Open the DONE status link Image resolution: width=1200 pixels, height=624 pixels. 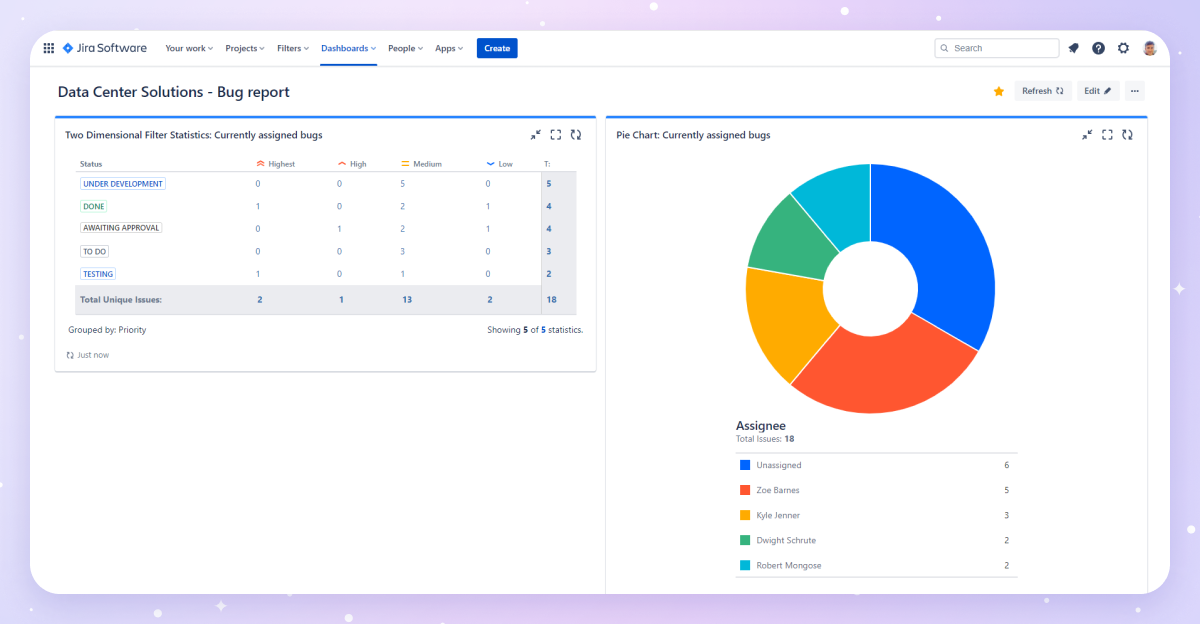tap(94, 206)
